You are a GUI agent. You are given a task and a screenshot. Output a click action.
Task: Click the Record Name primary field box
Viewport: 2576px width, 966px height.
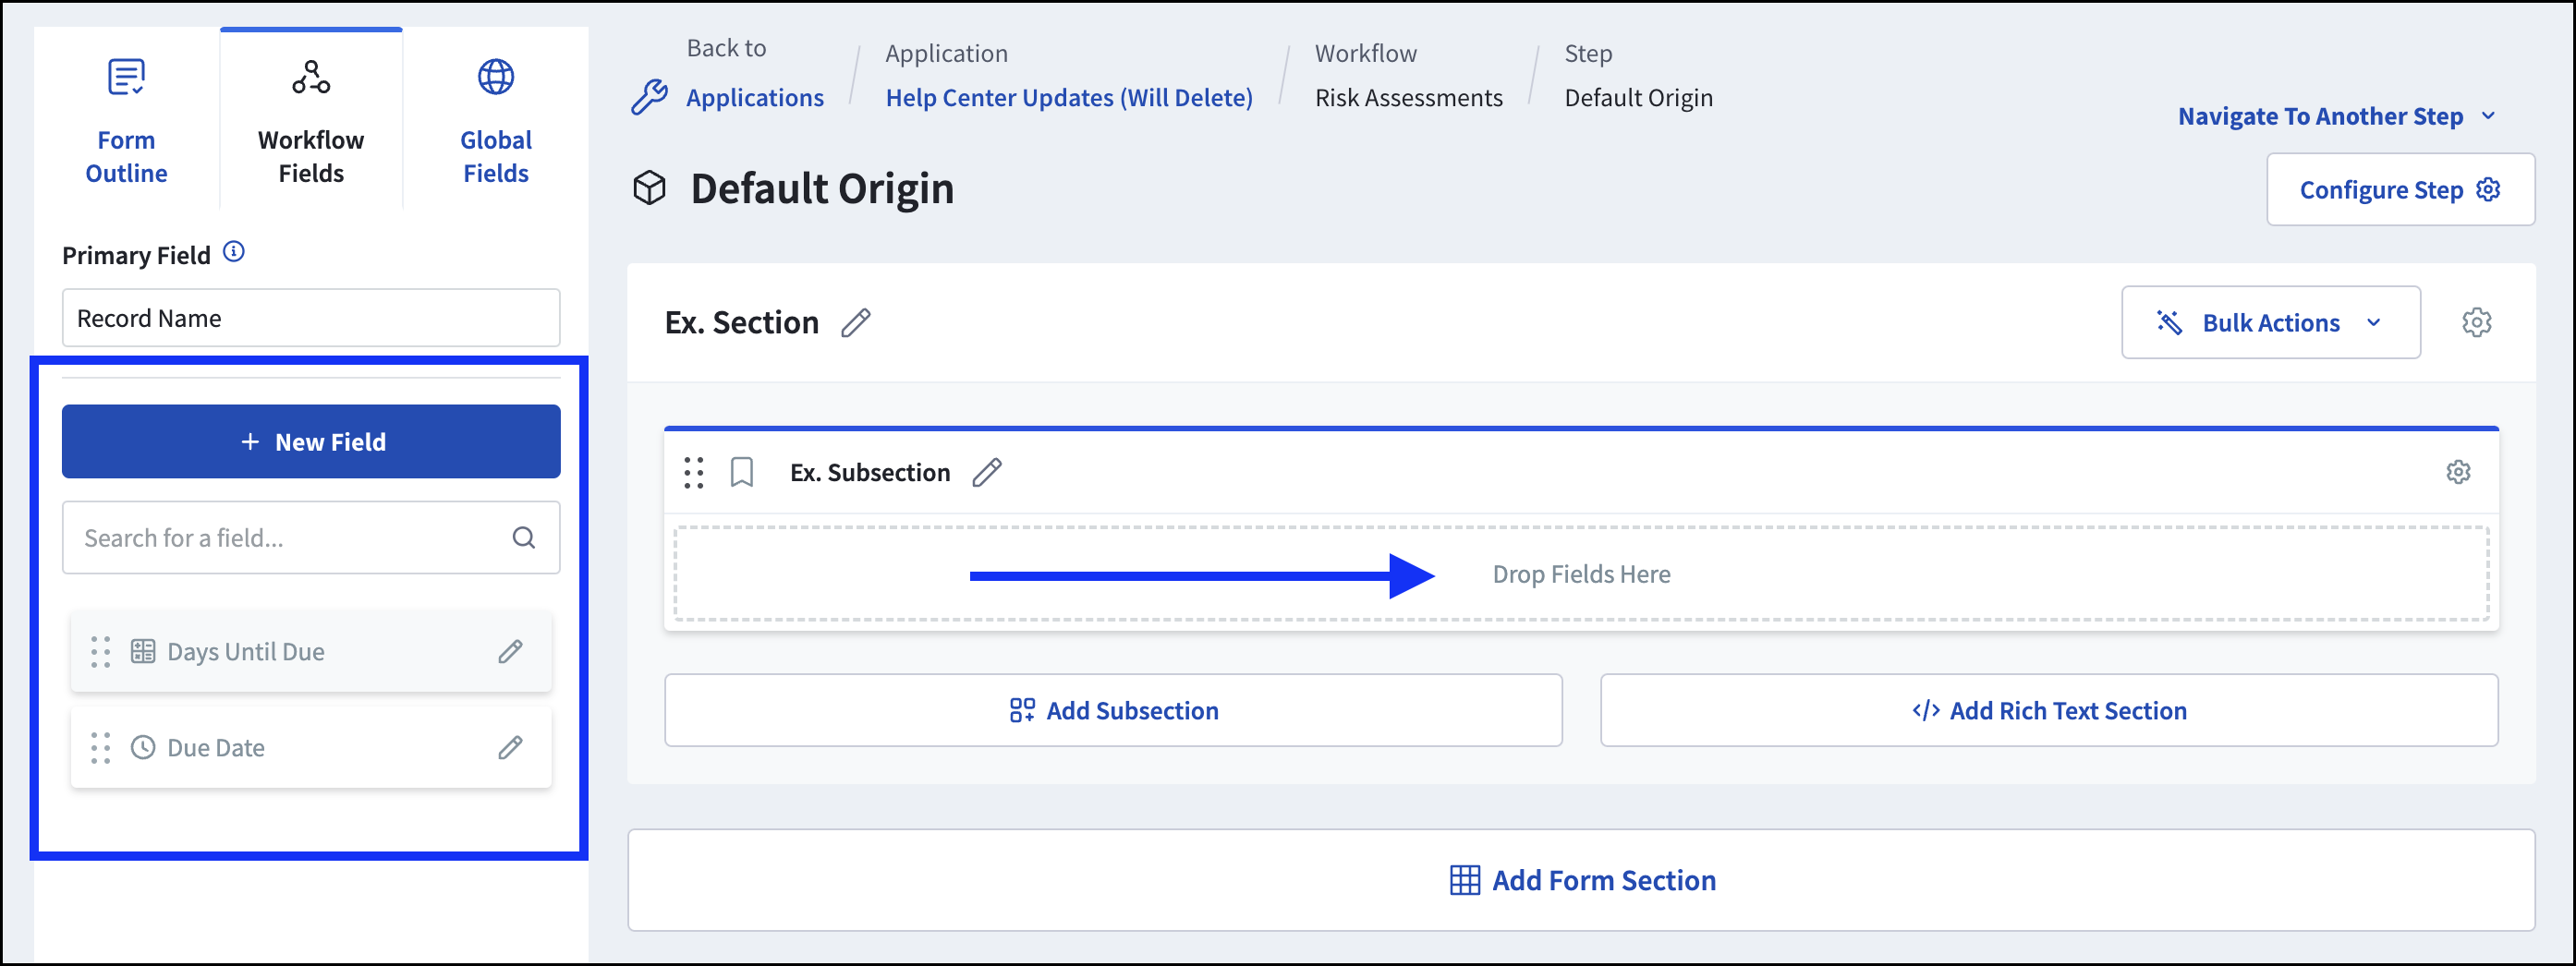[311, 318]
